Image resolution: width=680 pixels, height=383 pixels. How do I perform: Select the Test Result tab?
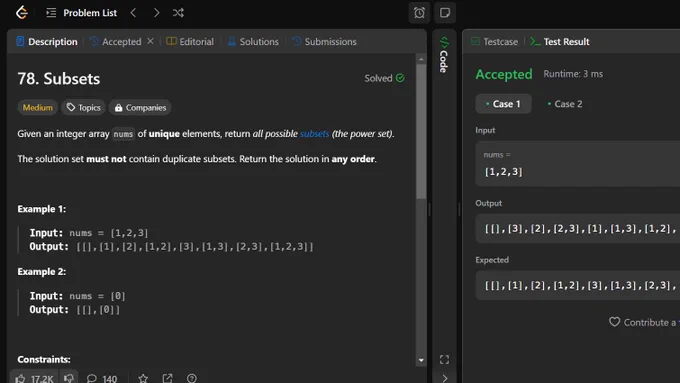pos(560,42)
